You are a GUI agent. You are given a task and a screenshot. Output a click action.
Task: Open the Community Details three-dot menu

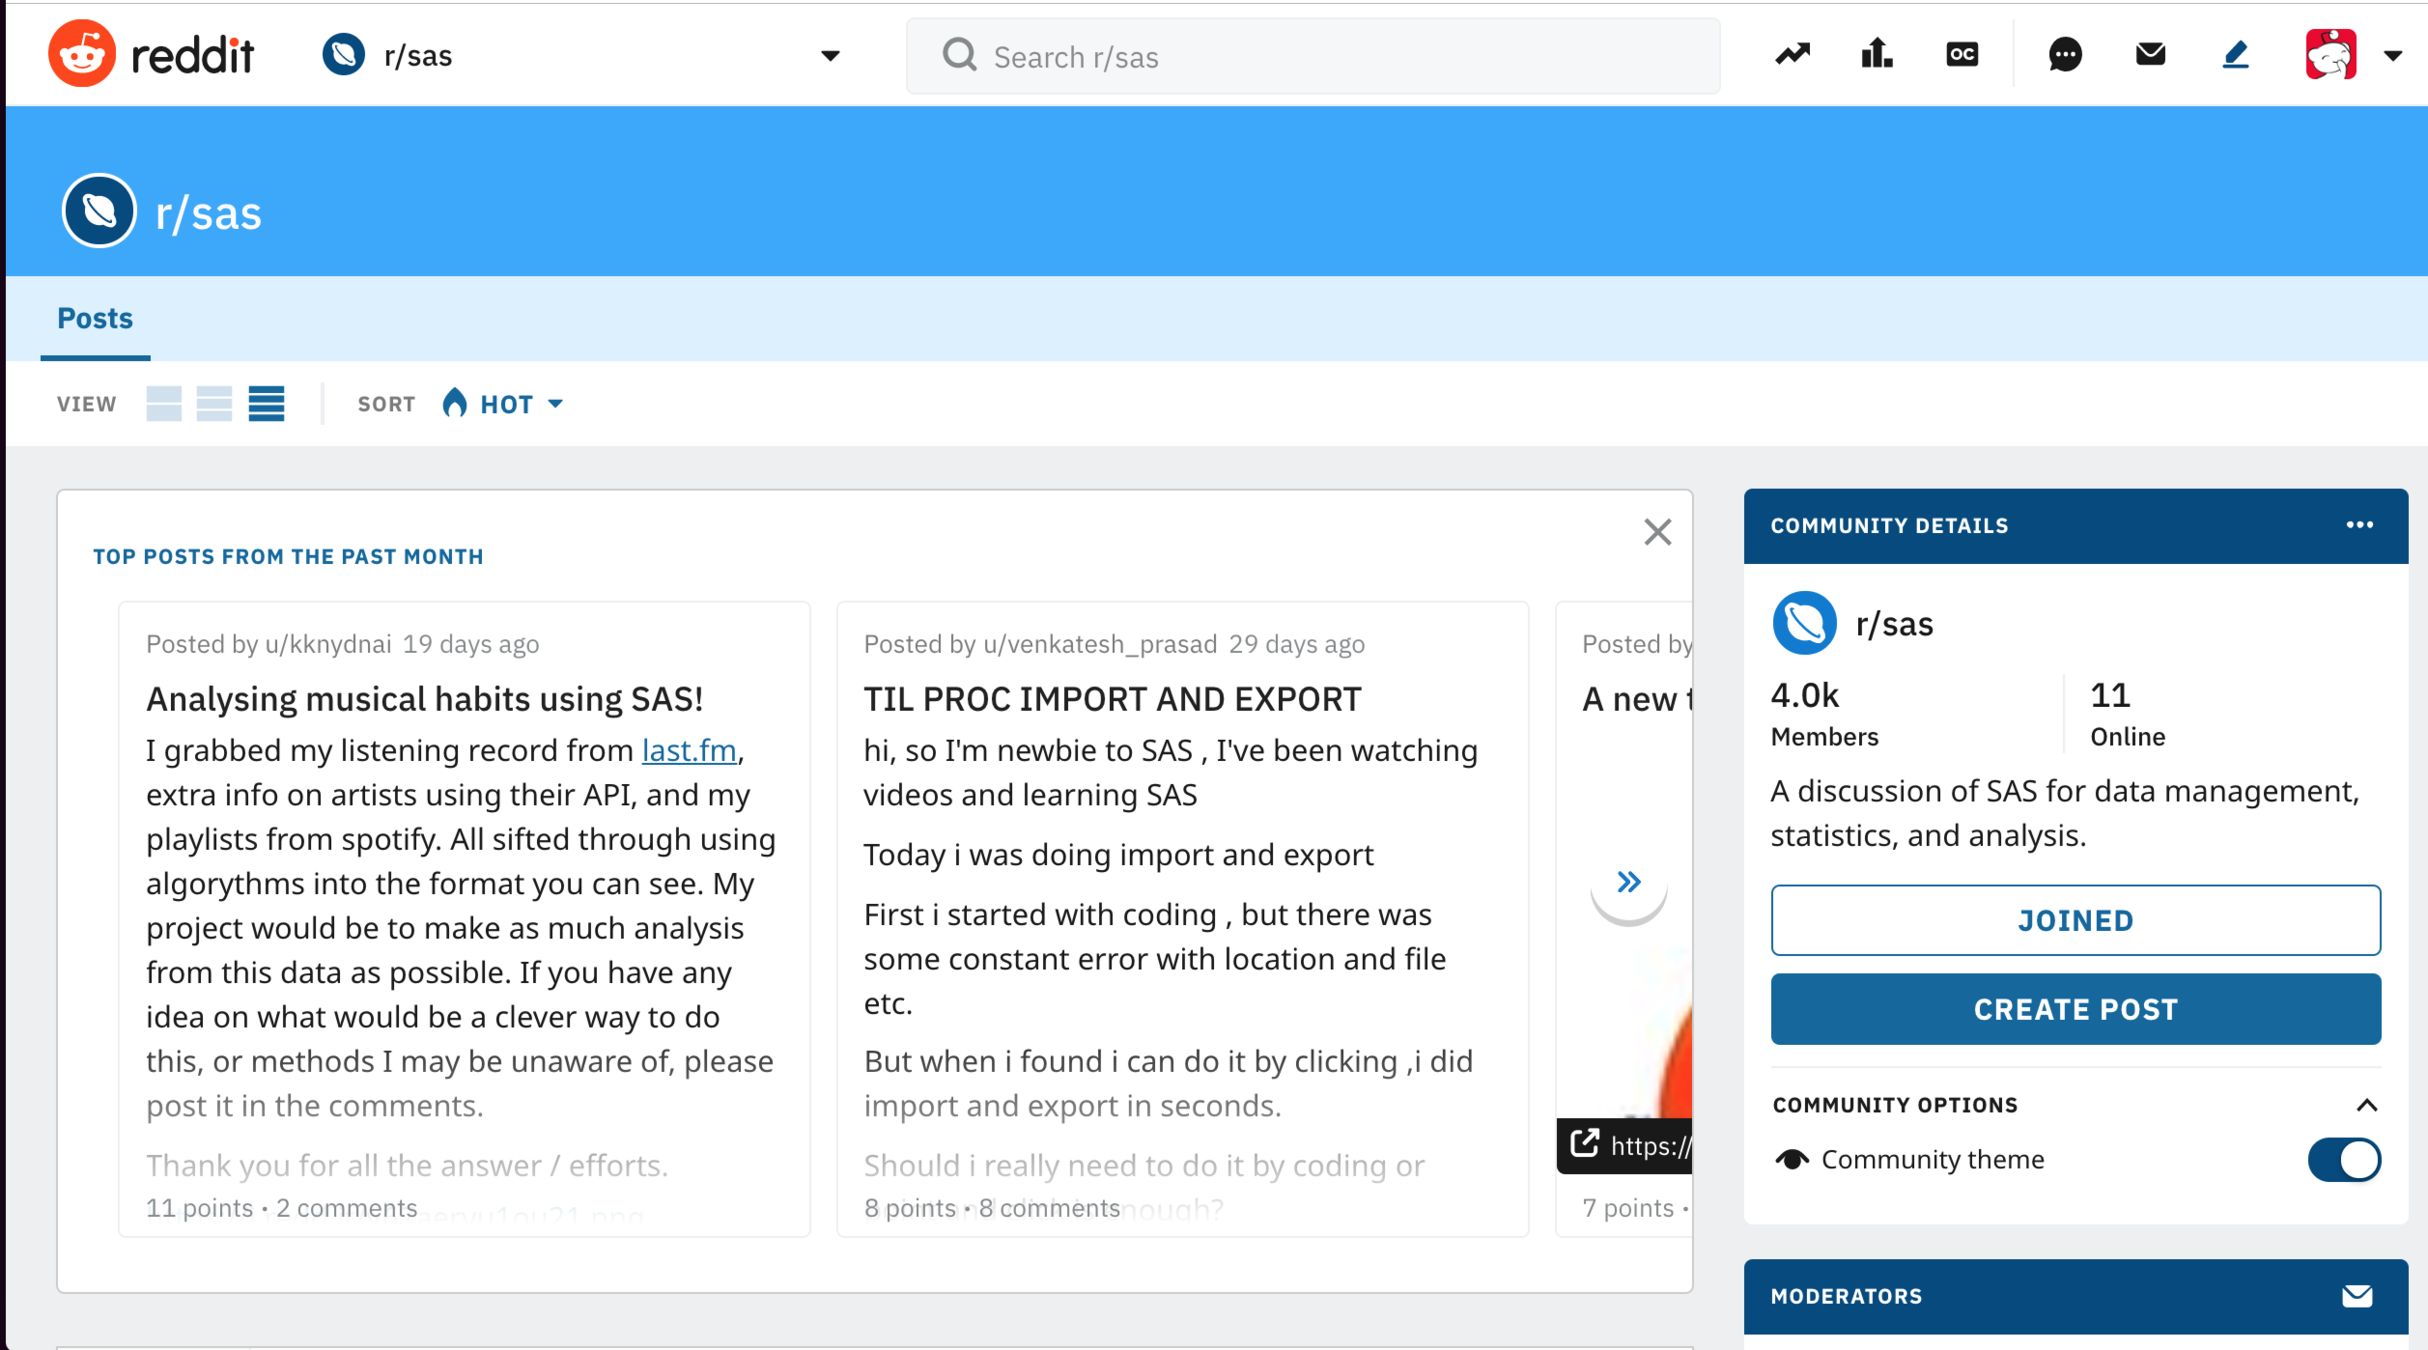pos(2359,525)
